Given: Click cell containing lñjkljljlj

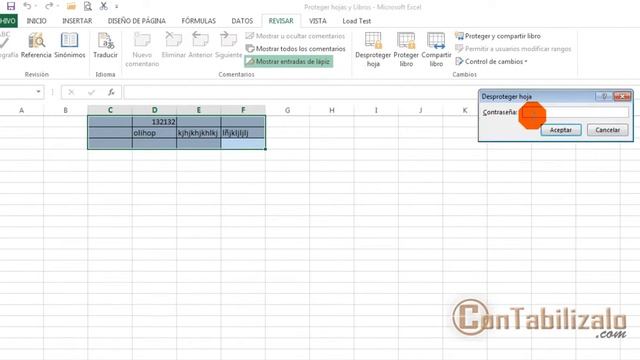Looking at the screenshot, I should click(243, 133).
